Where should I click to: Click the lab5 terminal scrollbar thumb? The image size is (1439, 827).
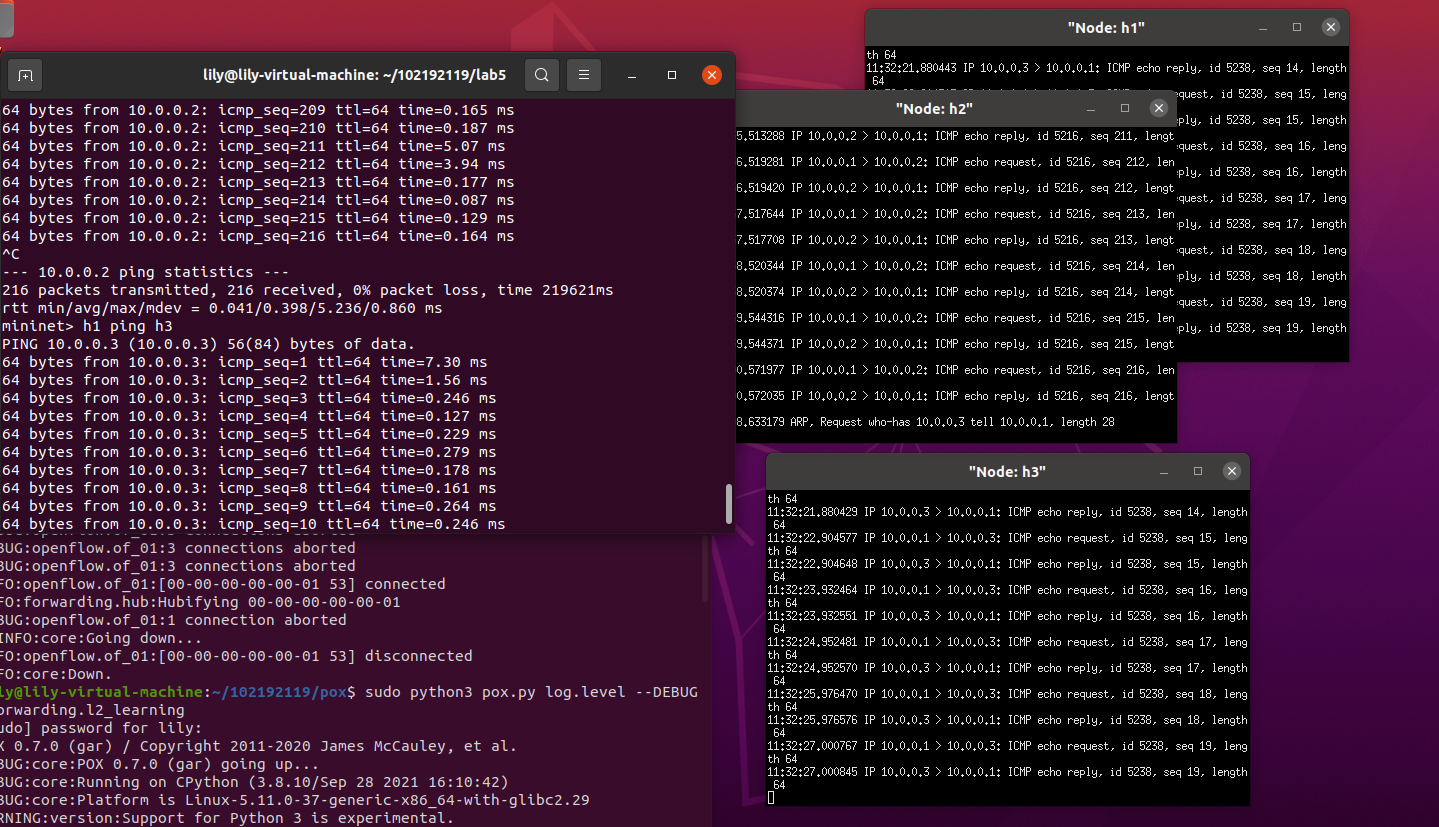pos(729,504)
